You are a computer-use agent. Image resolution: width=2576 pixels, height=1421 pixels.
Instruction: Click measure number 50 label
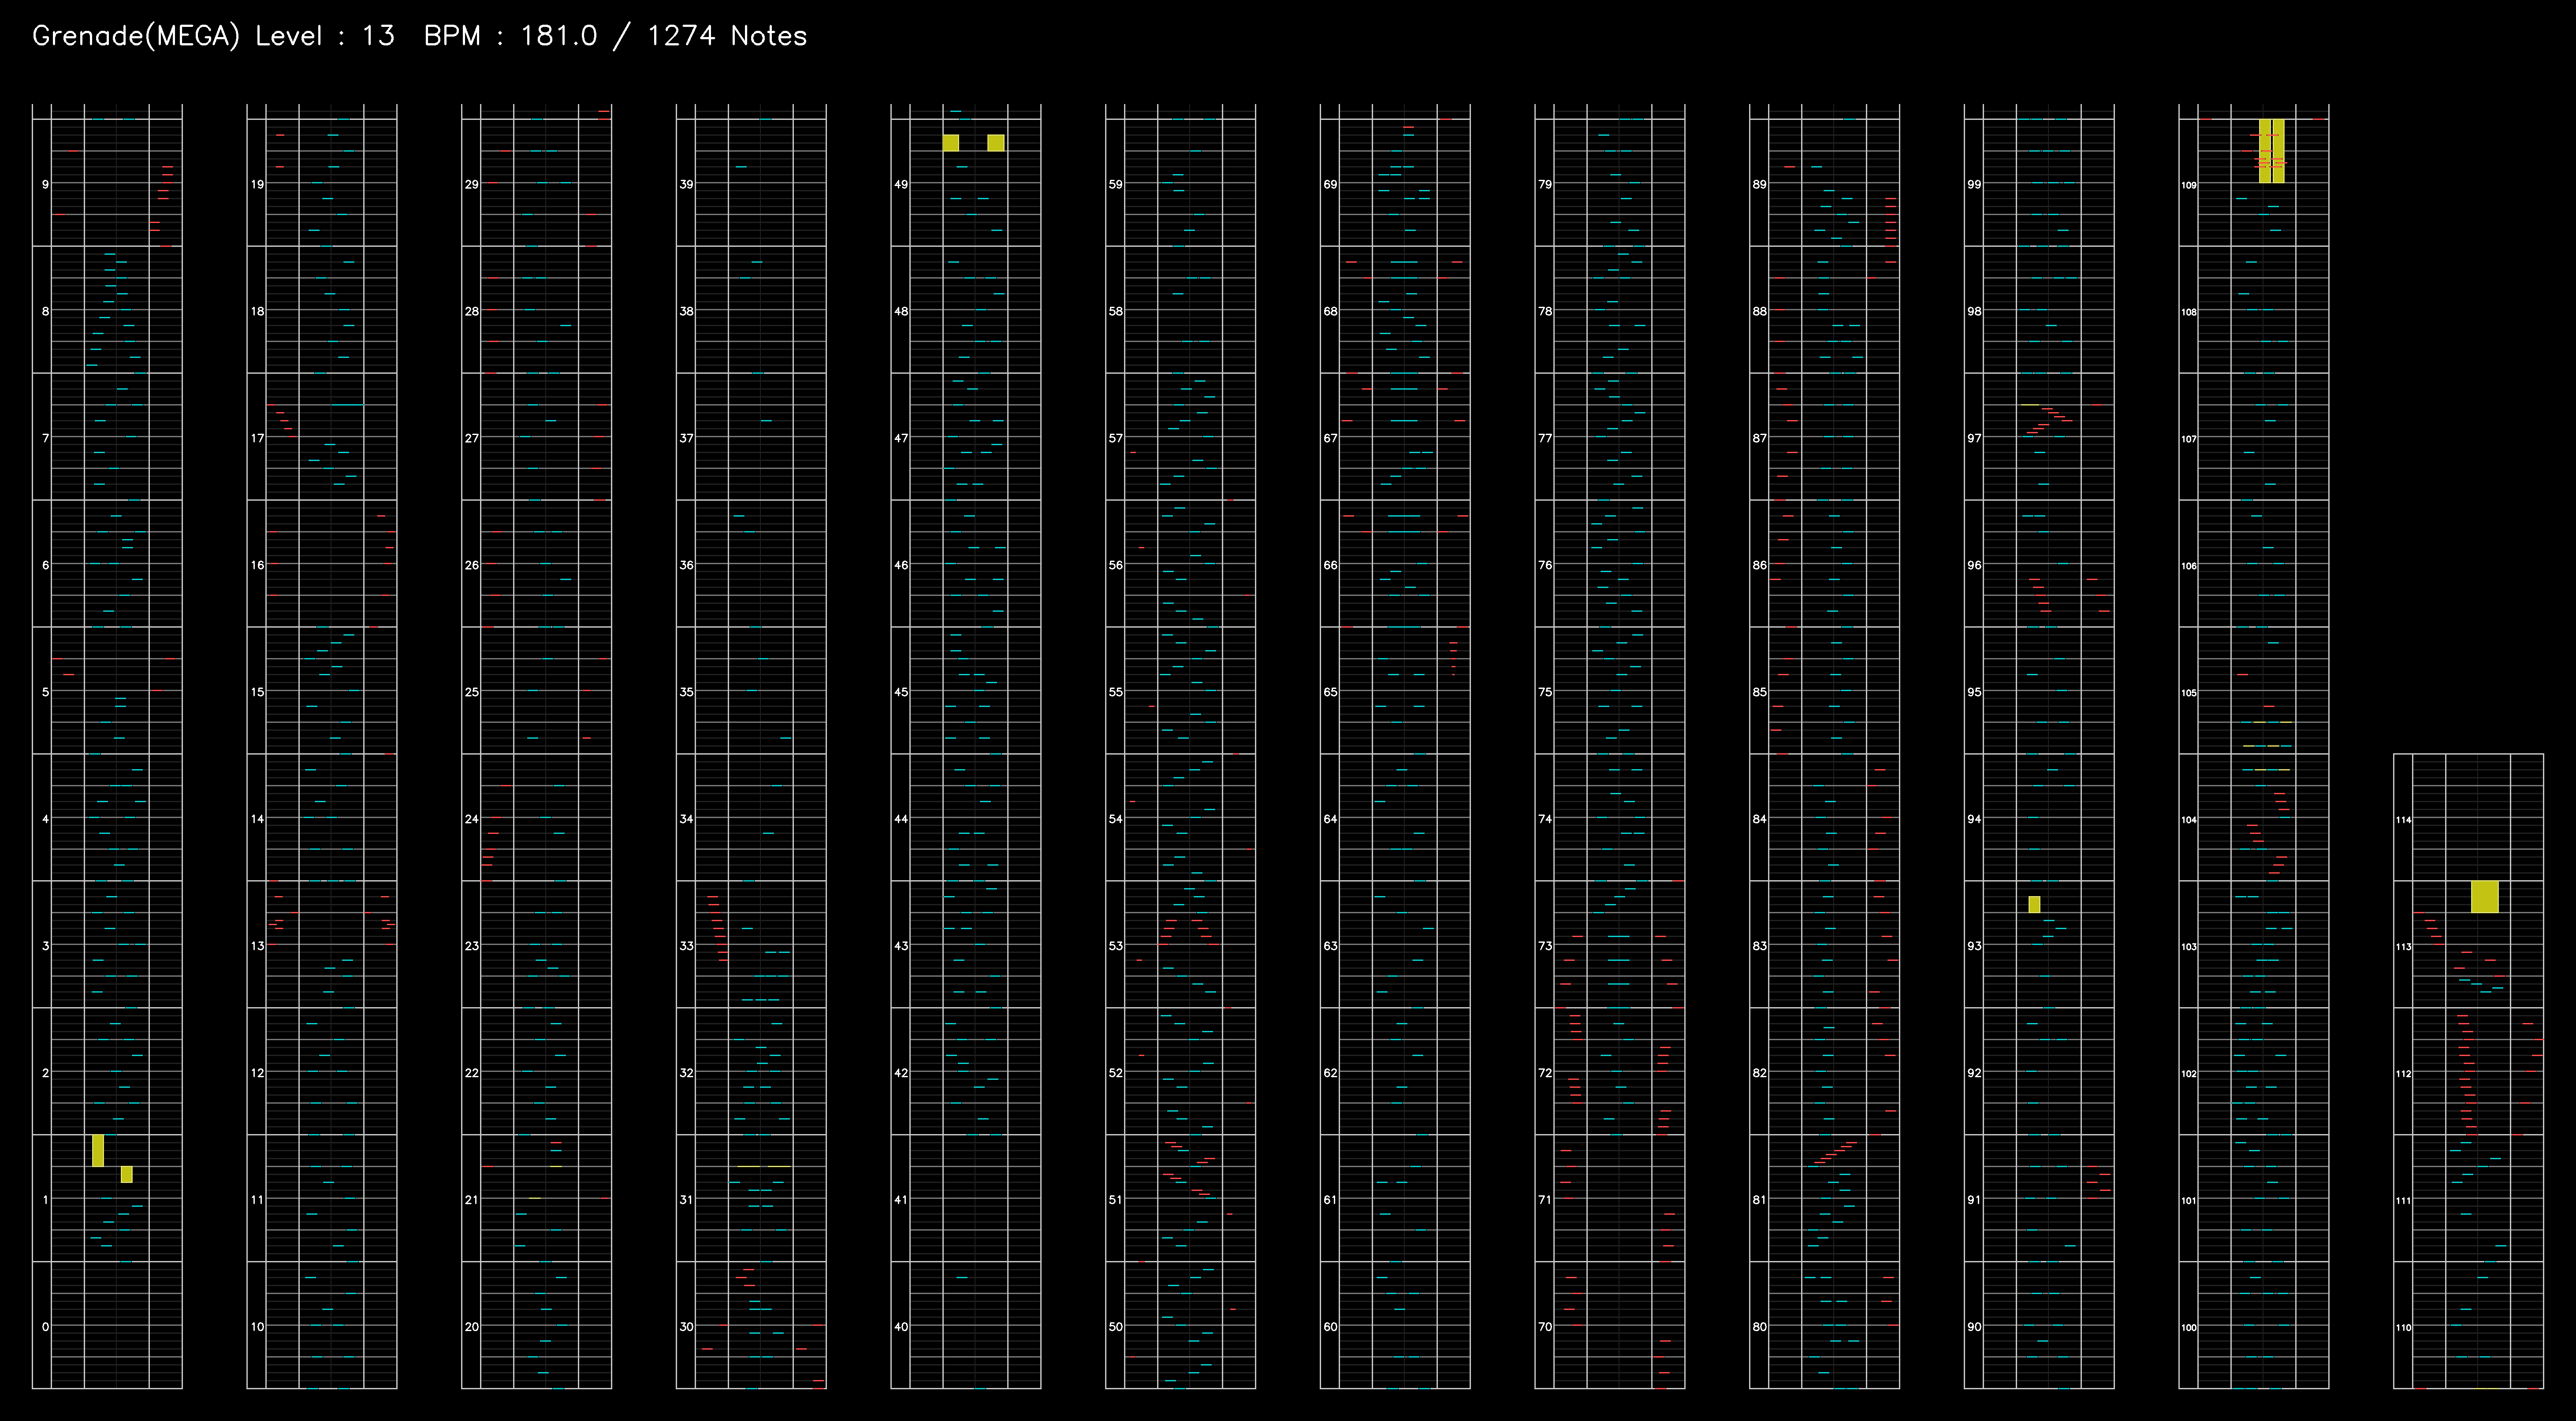1116,1327
